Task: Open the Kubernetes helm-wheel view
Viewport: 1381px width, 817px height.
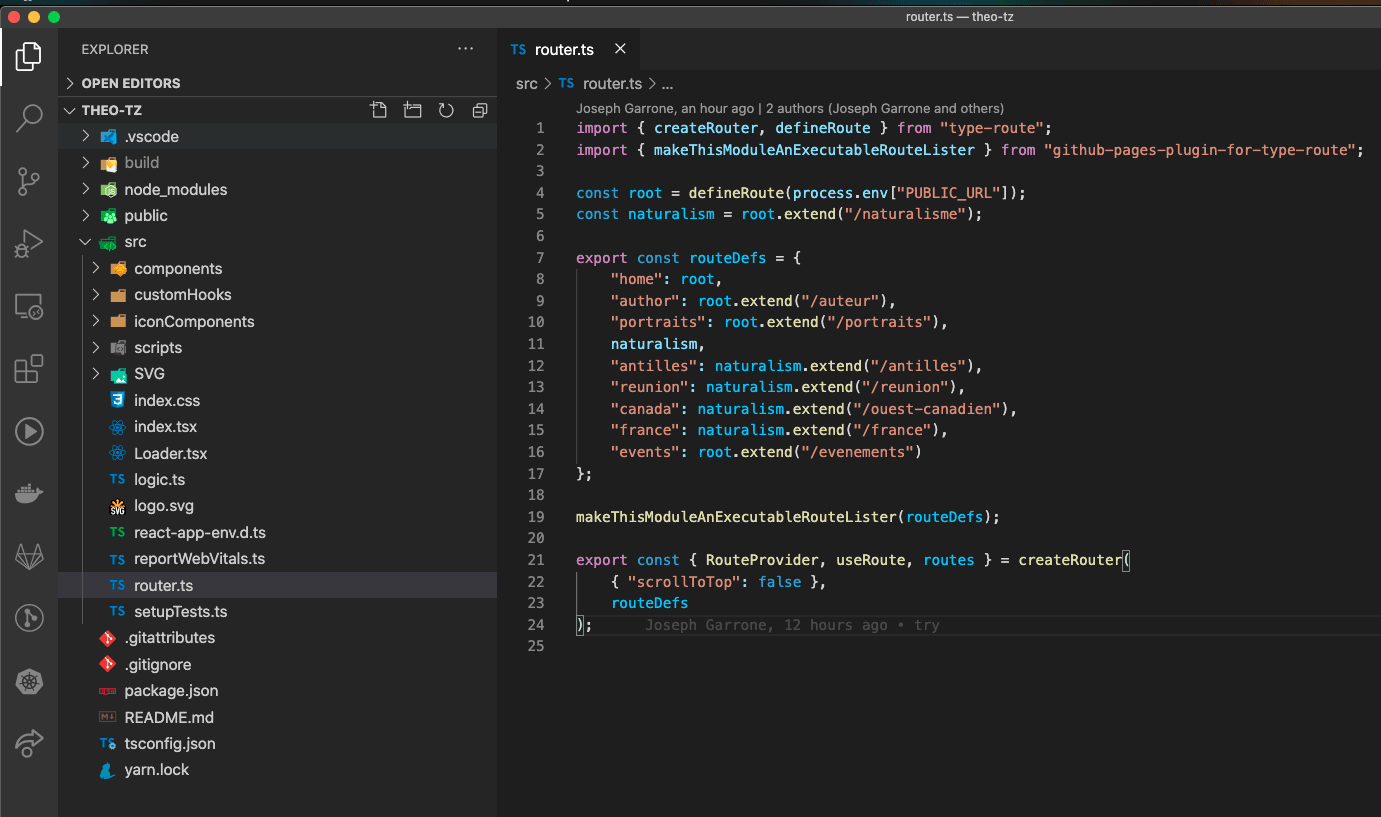Action: click(28, 682)
